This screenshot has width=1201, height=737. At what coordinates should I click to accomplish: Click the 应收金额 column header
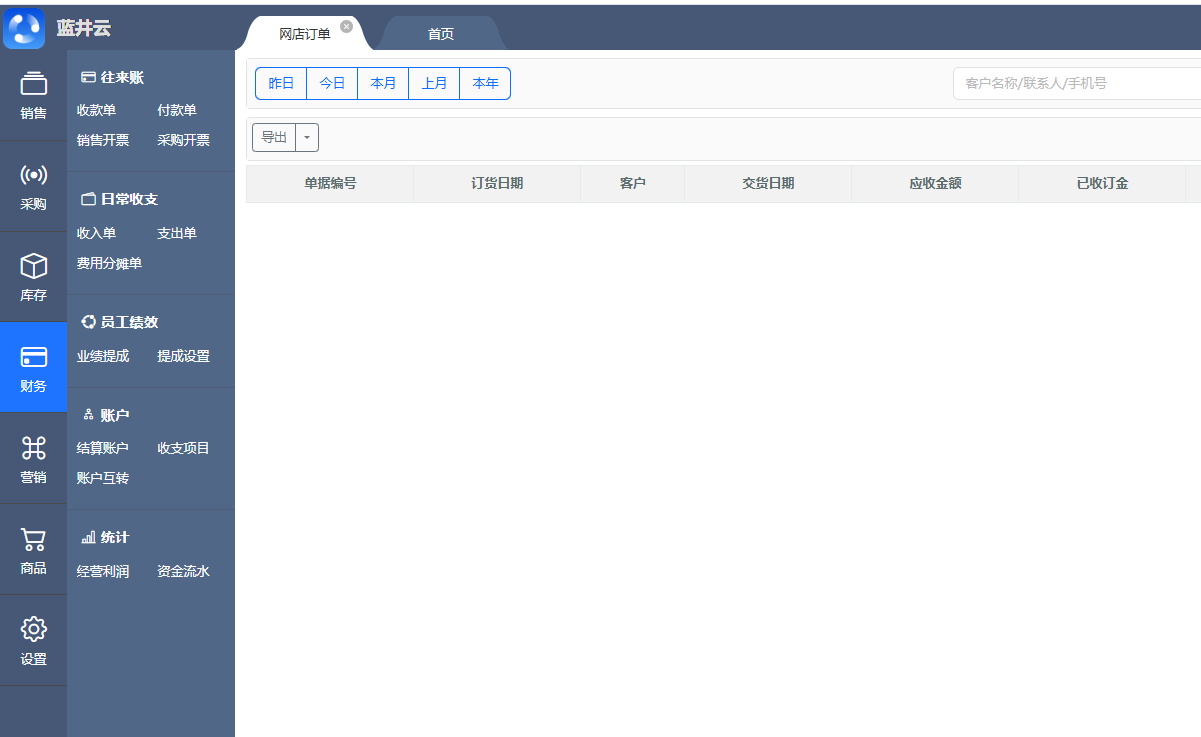935,184
